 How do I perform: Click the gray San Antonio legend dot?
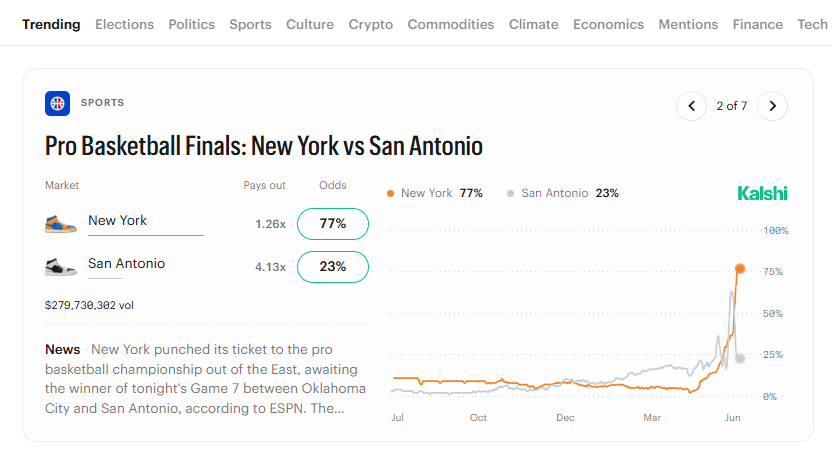510,194
